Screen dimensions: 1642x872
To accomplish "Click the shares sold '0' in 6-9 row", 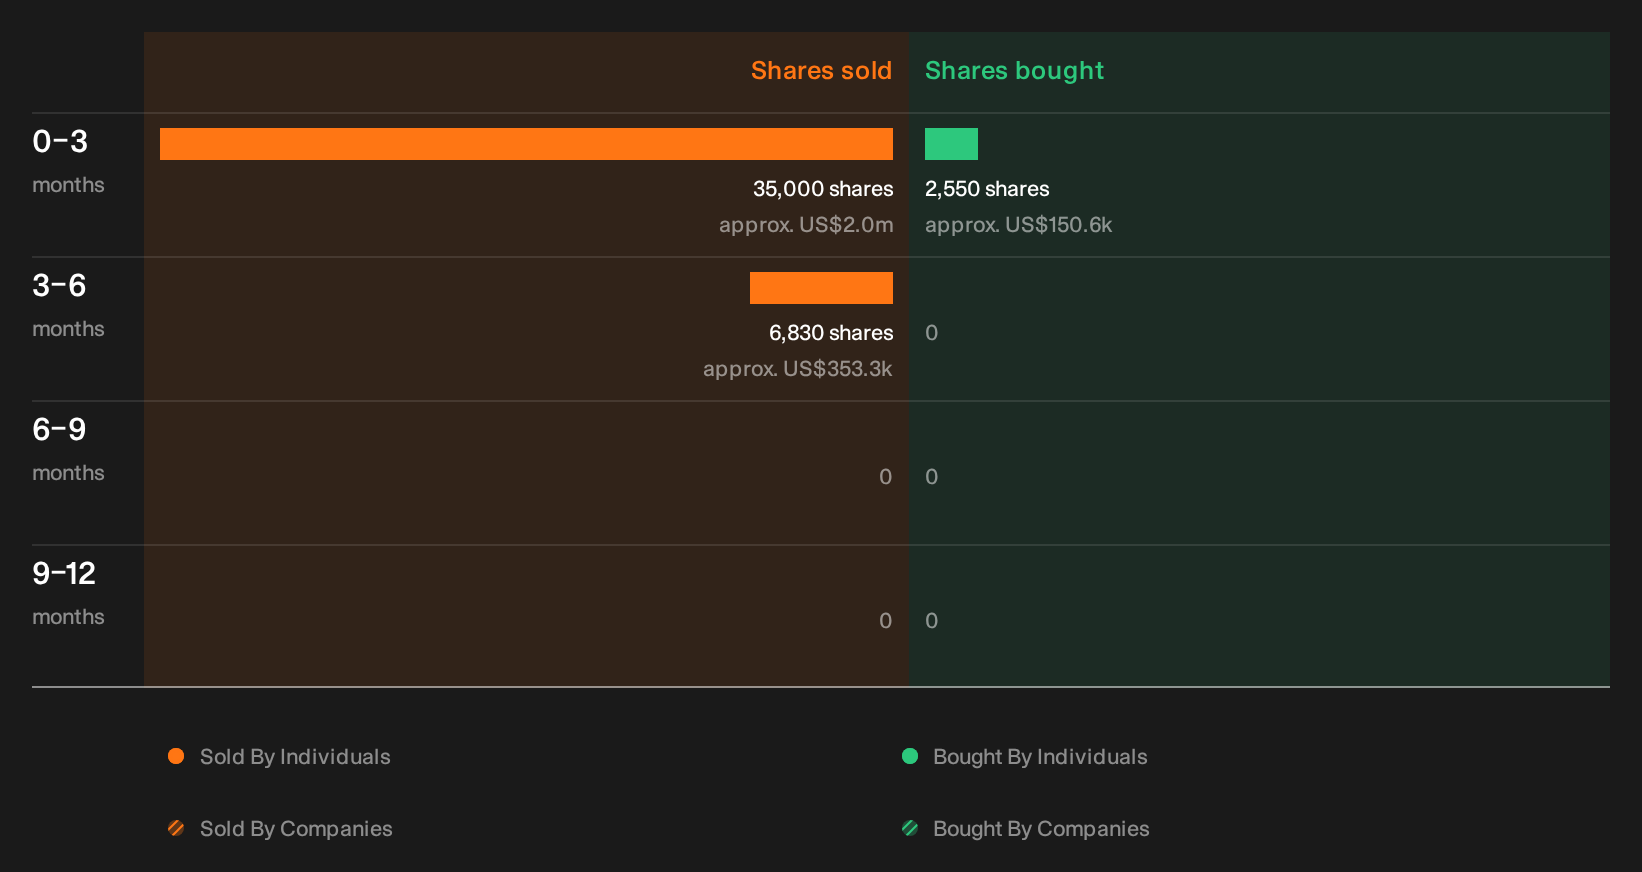I will pyautogui.click(x=886, y=477).
